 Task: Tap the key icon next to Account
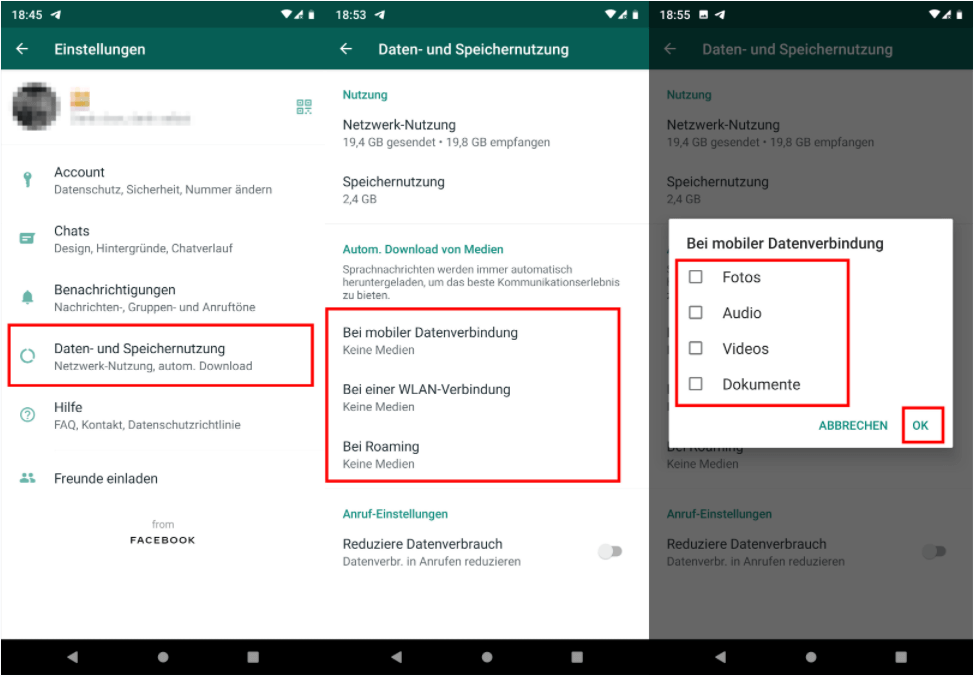click(27, 180)
